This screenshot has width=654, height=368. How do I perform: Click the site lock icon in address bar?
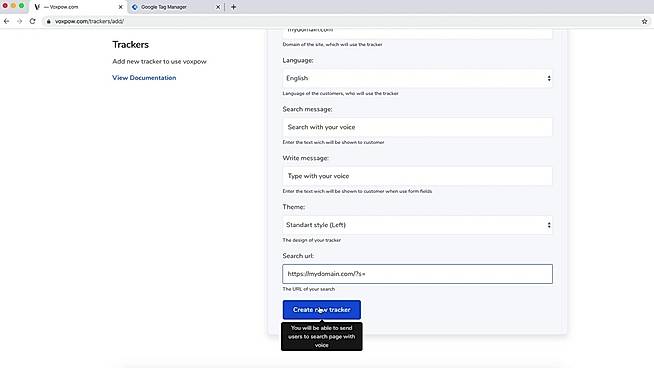tap(48, 21)
